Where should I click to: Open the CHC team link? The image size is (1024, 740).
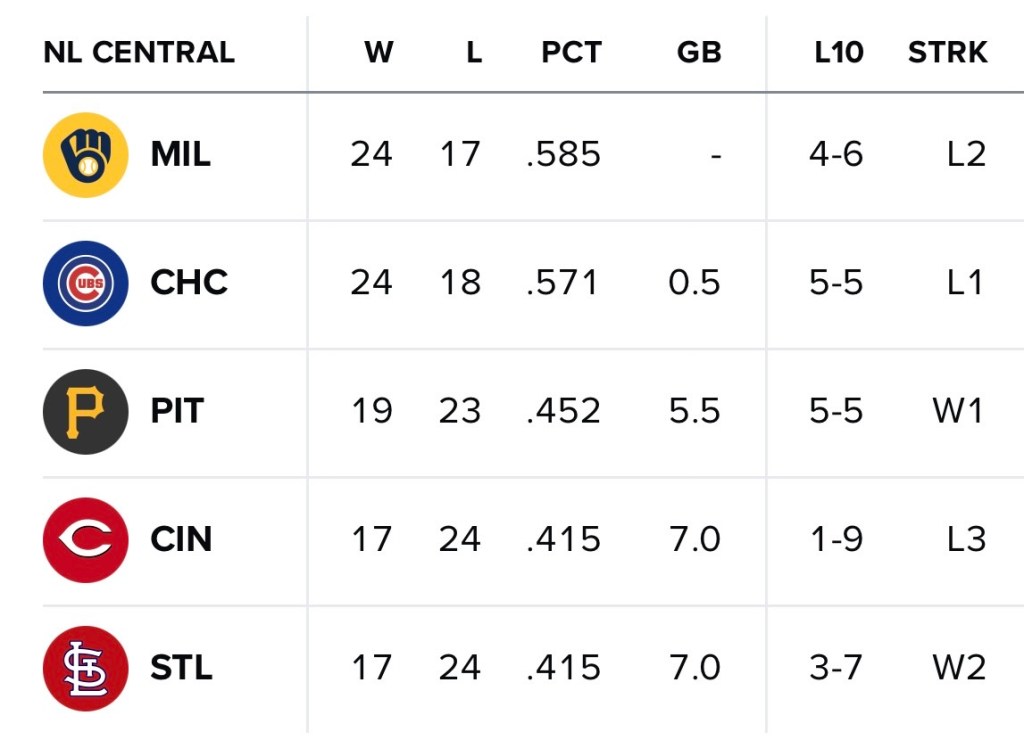point(189,283)
